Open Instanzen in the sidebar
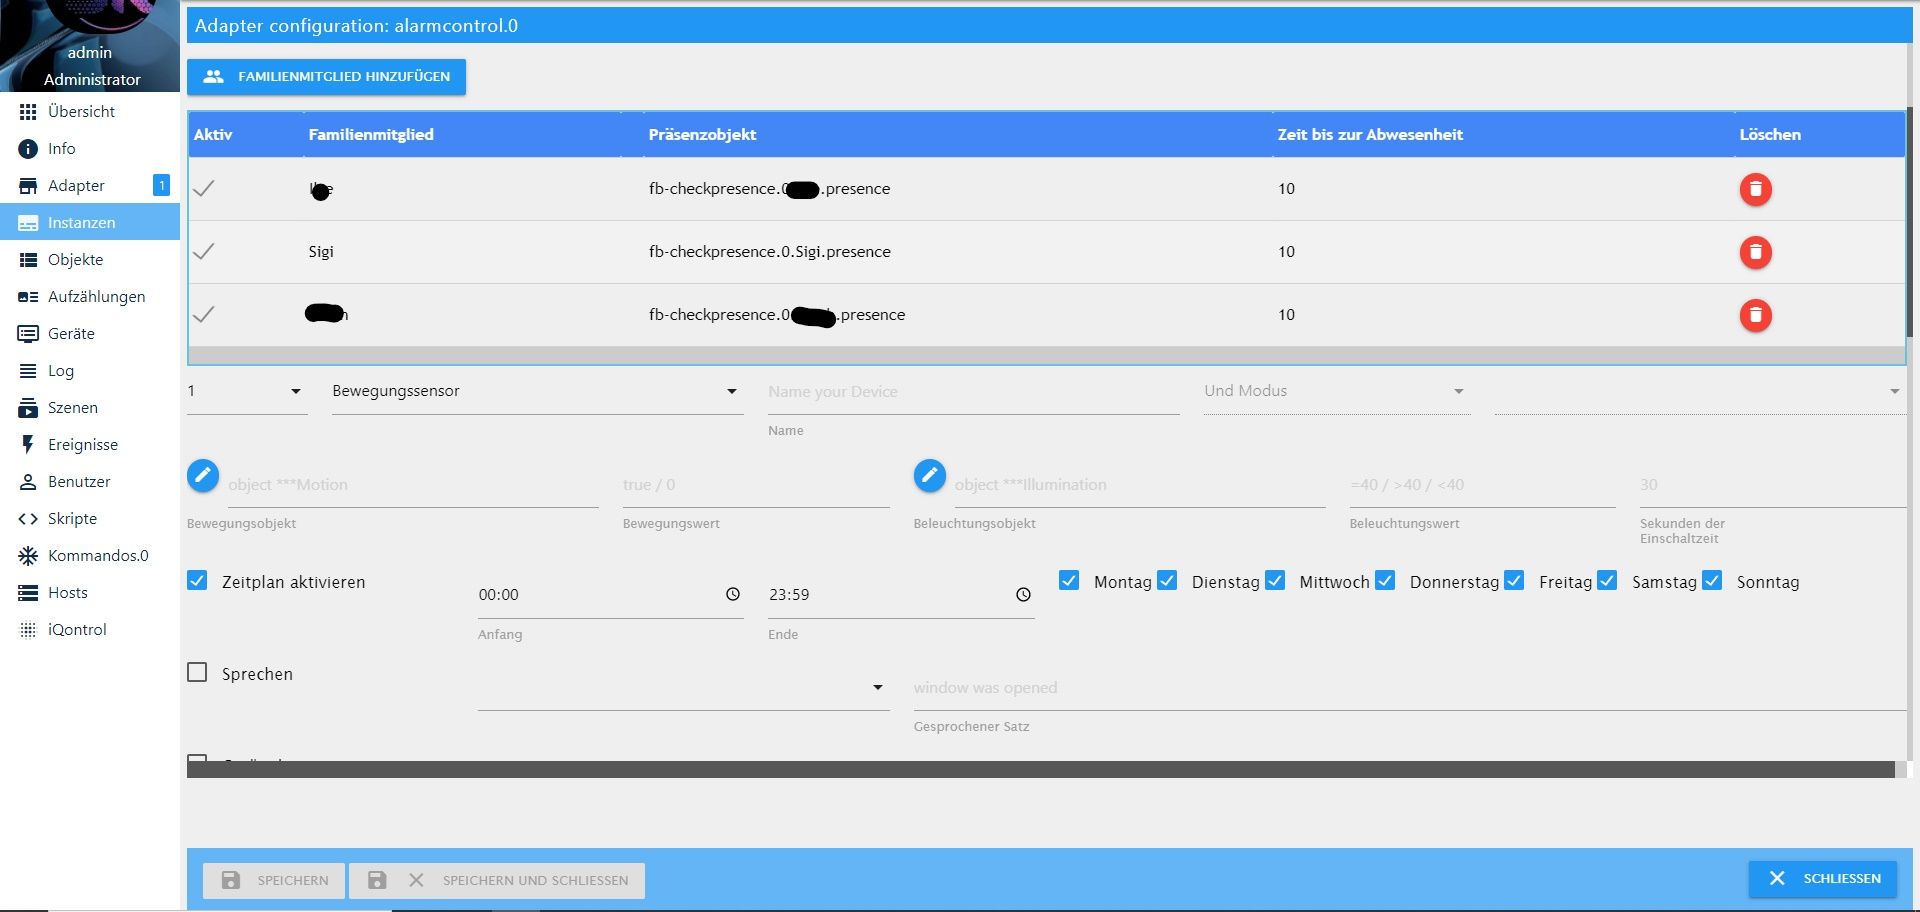The height and width of the screenshot is (912, 1920). (90, 223)
